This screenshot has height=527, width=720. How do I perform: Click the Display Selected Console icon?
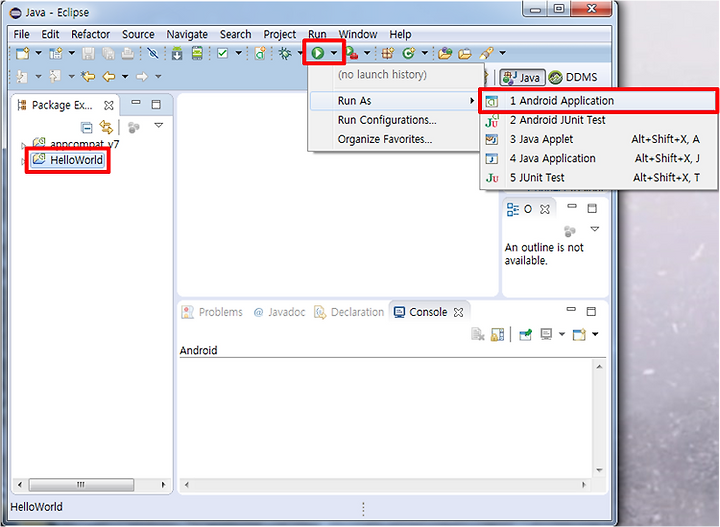[x=546, y=335]
